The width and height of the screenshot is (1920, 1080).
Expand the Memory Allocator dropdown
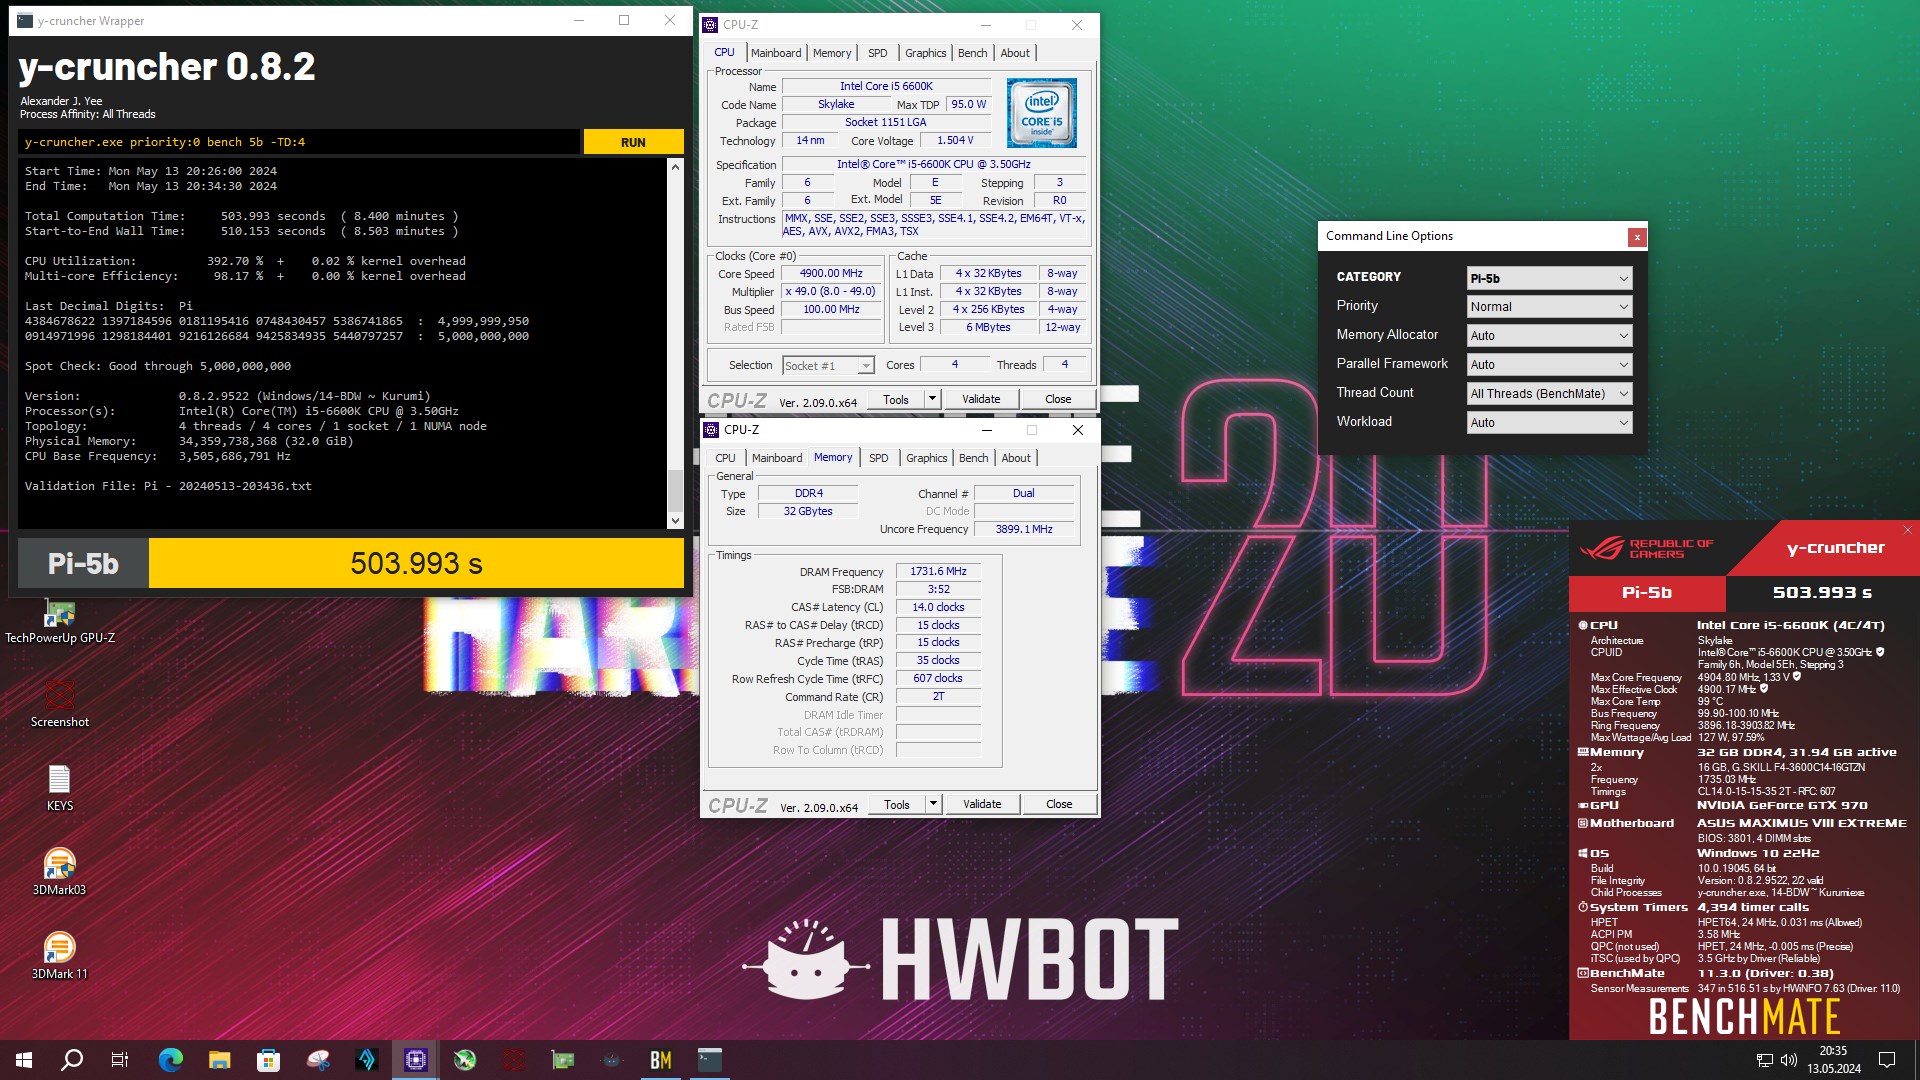point(1549,336)
